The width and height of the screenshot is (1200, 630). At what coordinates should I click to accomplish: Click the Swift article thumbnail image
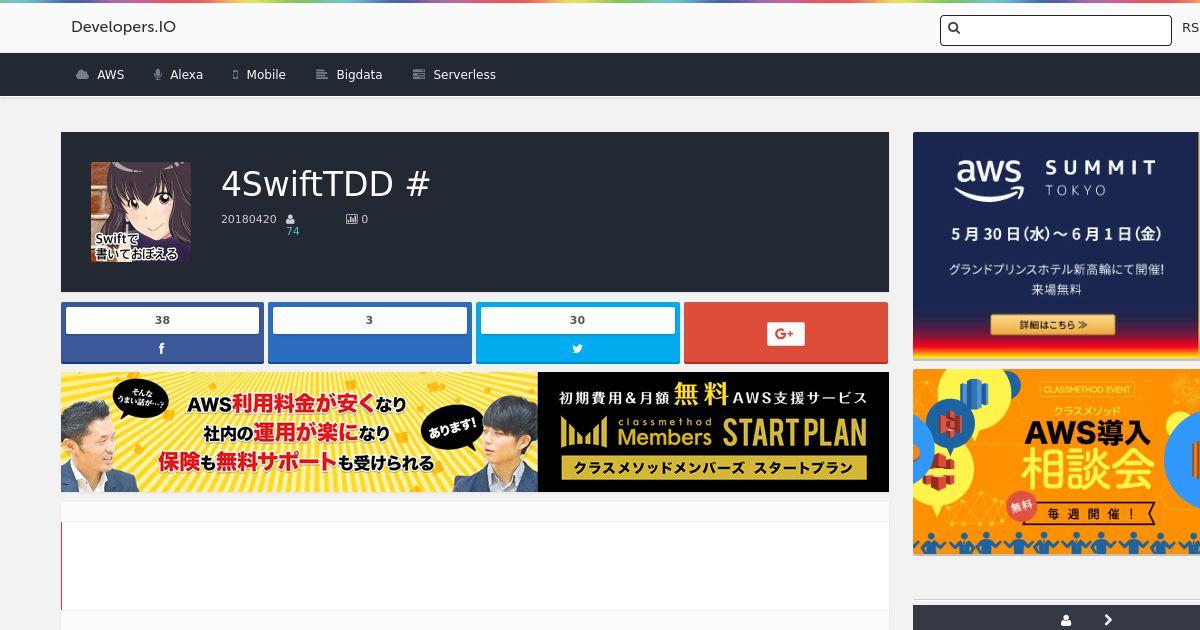(x=141, y=212)
